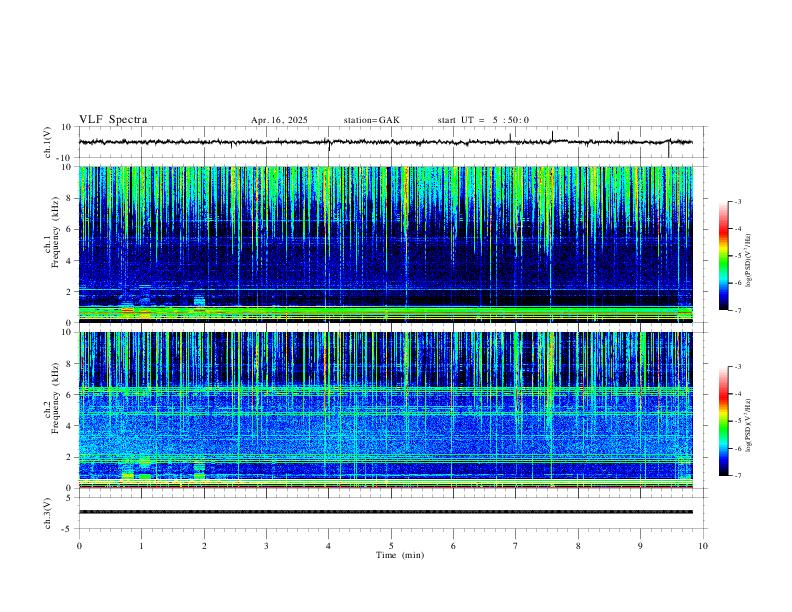This screenshot has height=612, width=792.
Task: Click the 'VLF Spectra' title text
Action: click(113, 120)
